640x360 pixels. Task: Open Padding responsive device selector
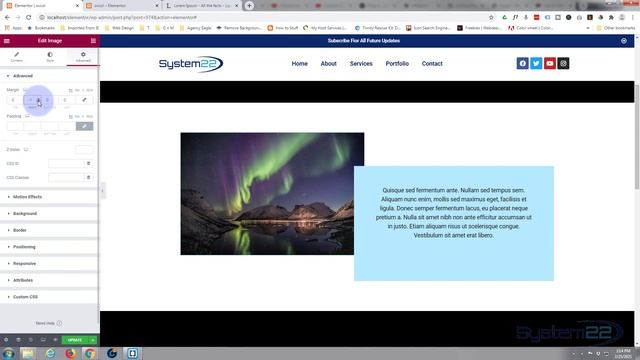27,116
